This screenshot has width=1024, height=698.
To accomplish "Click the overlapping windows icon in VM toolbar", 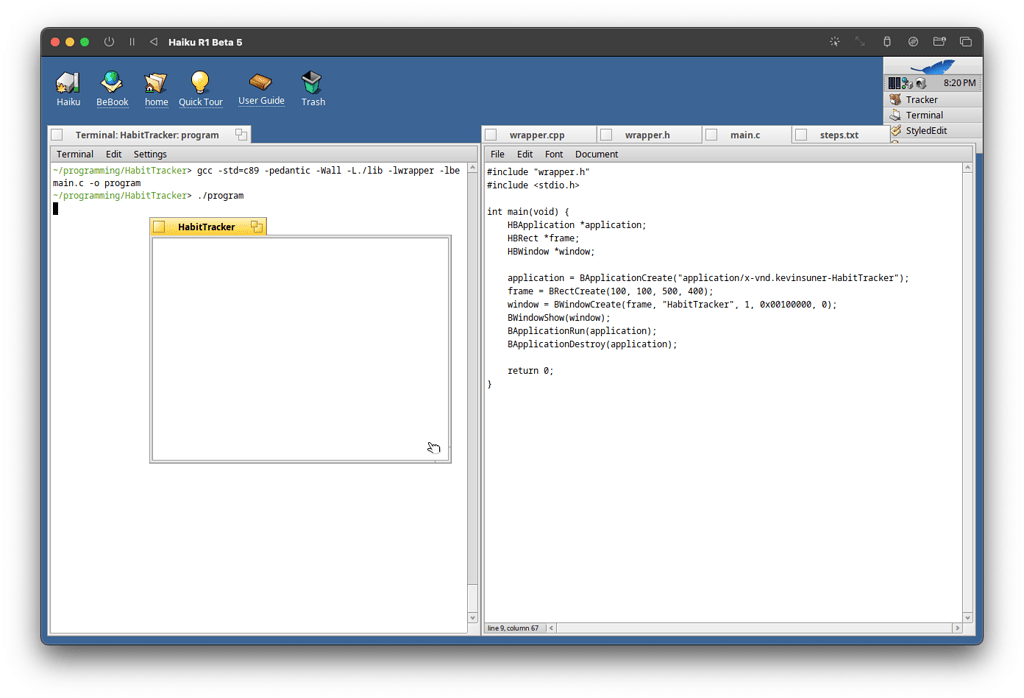I will click(x=966, y=42).
